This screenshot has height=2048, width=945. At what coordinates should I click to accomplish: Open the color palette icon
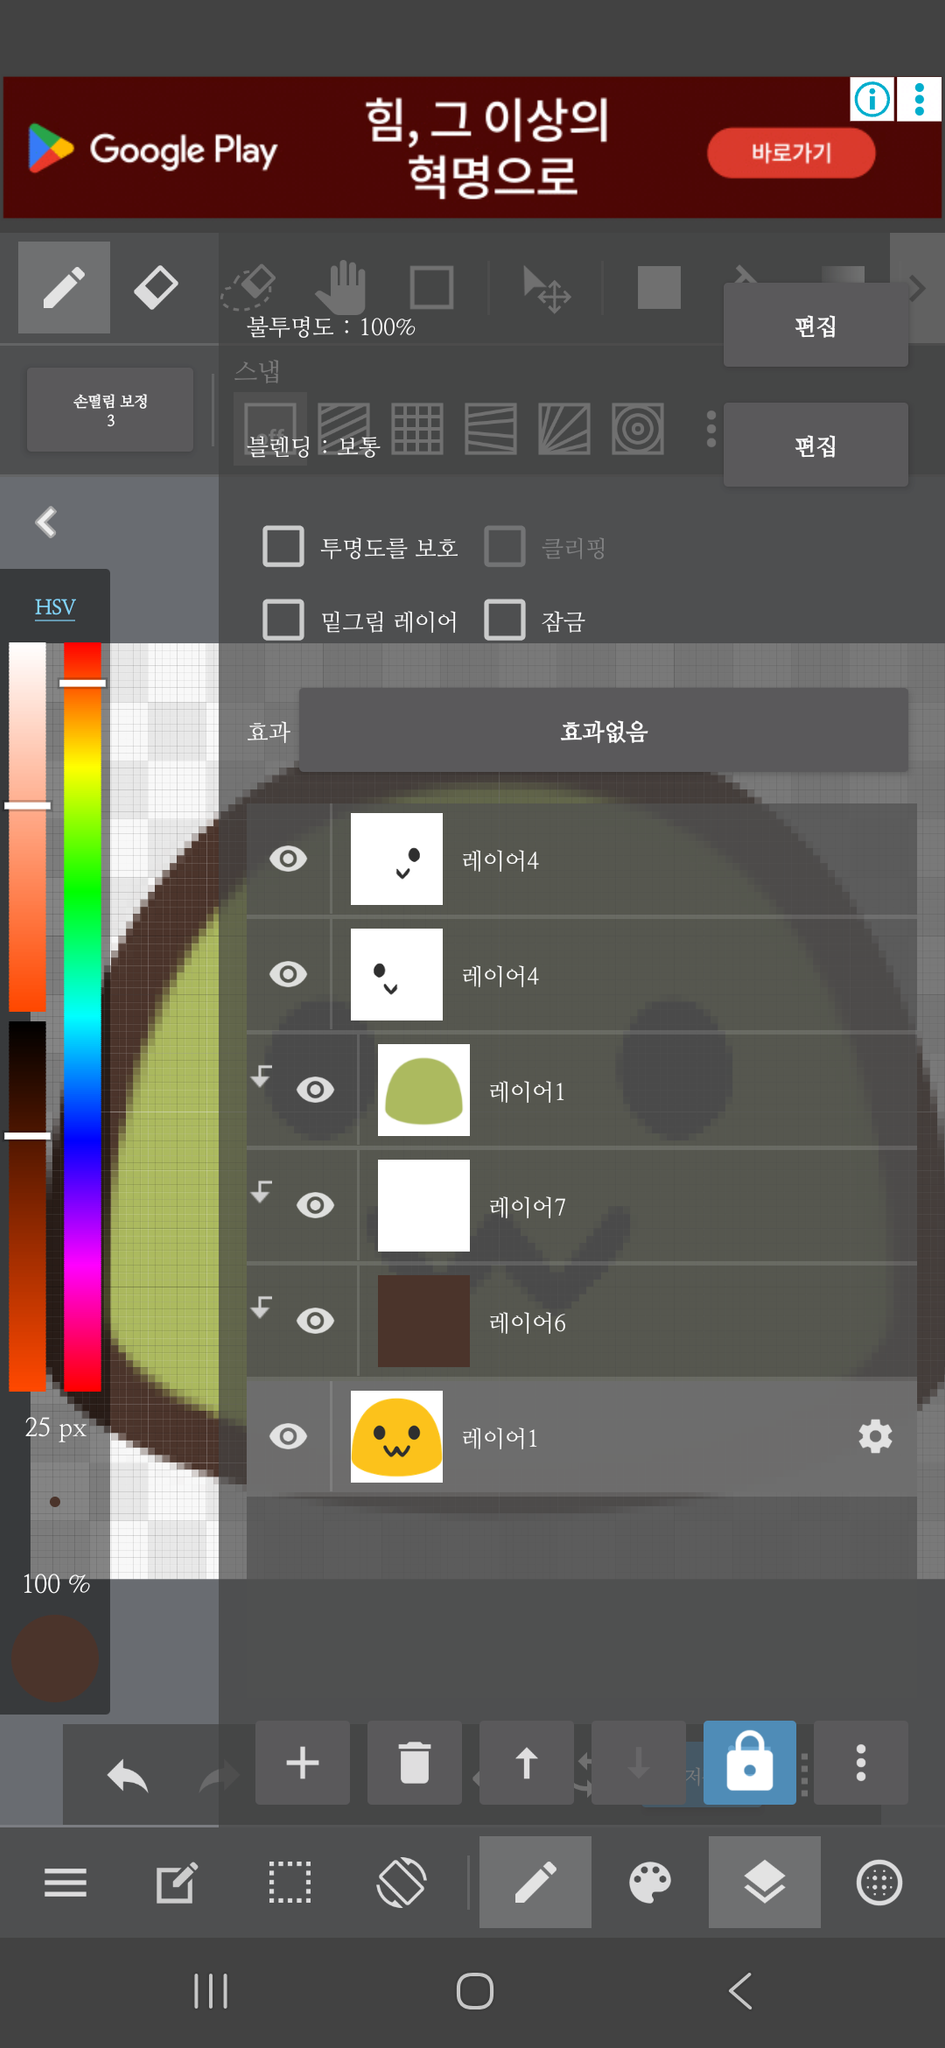[x=650, y=1882]
